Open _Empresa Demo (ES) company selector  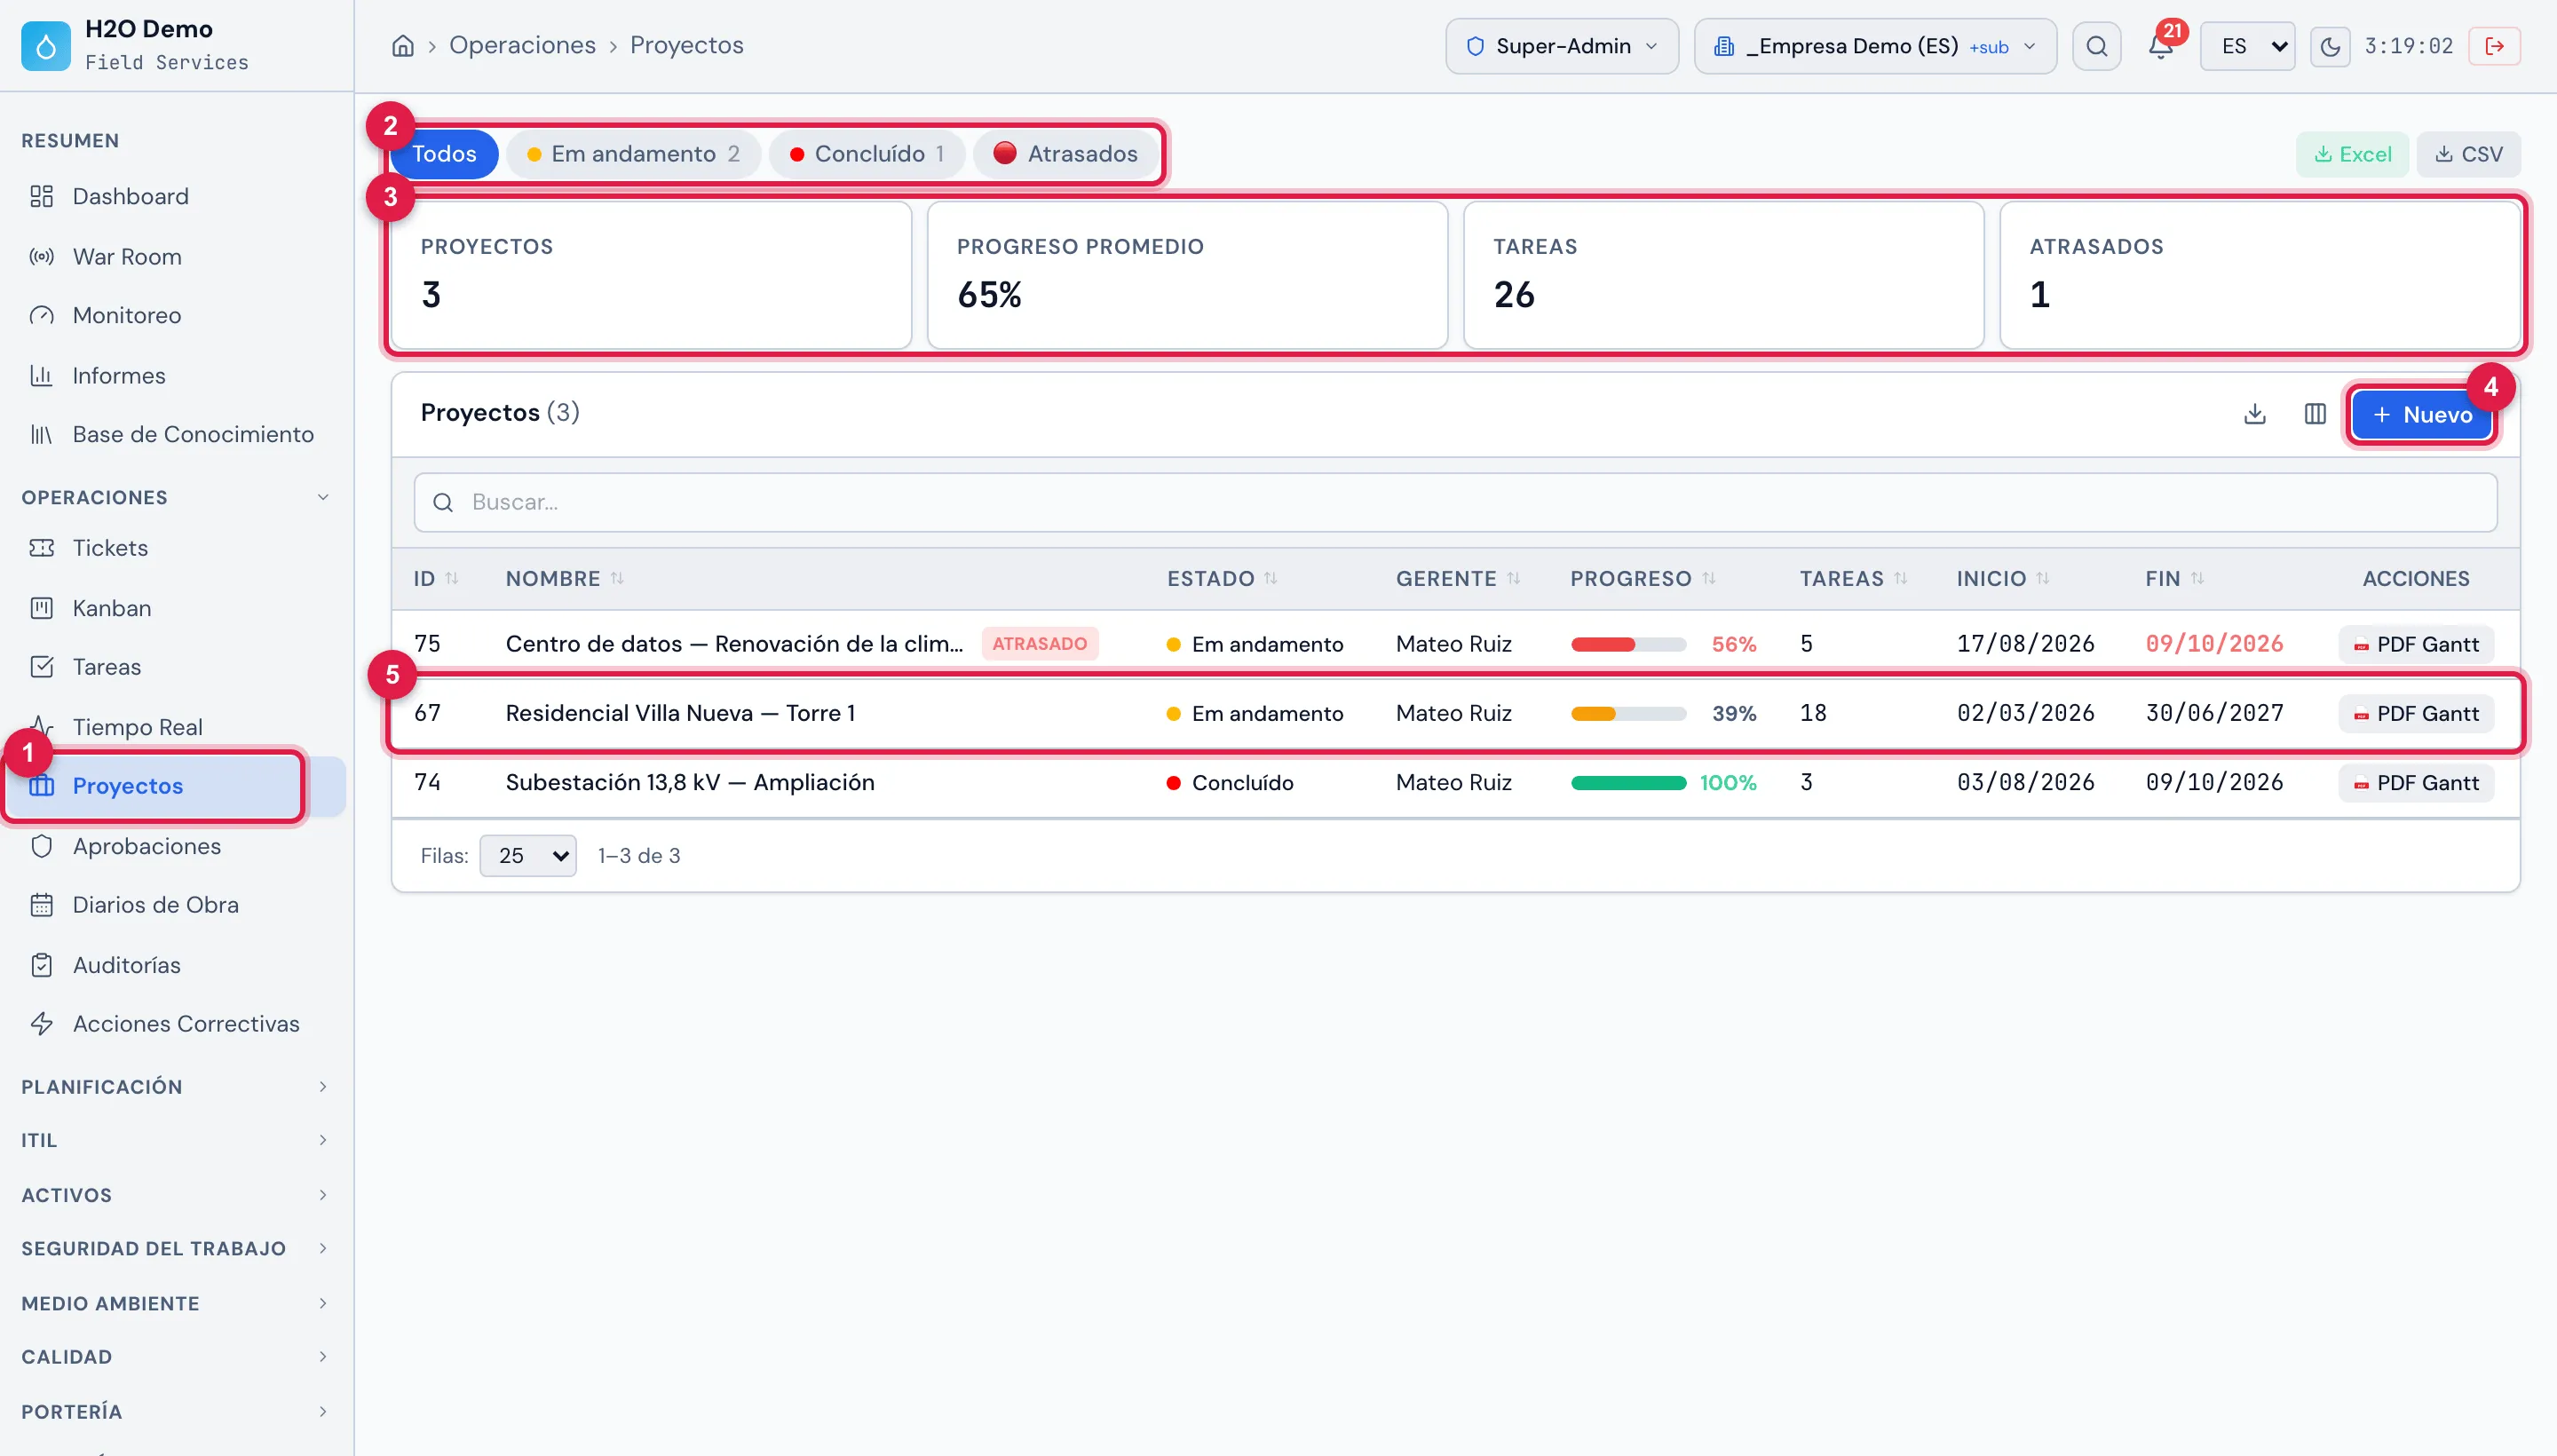[1875, 46]
